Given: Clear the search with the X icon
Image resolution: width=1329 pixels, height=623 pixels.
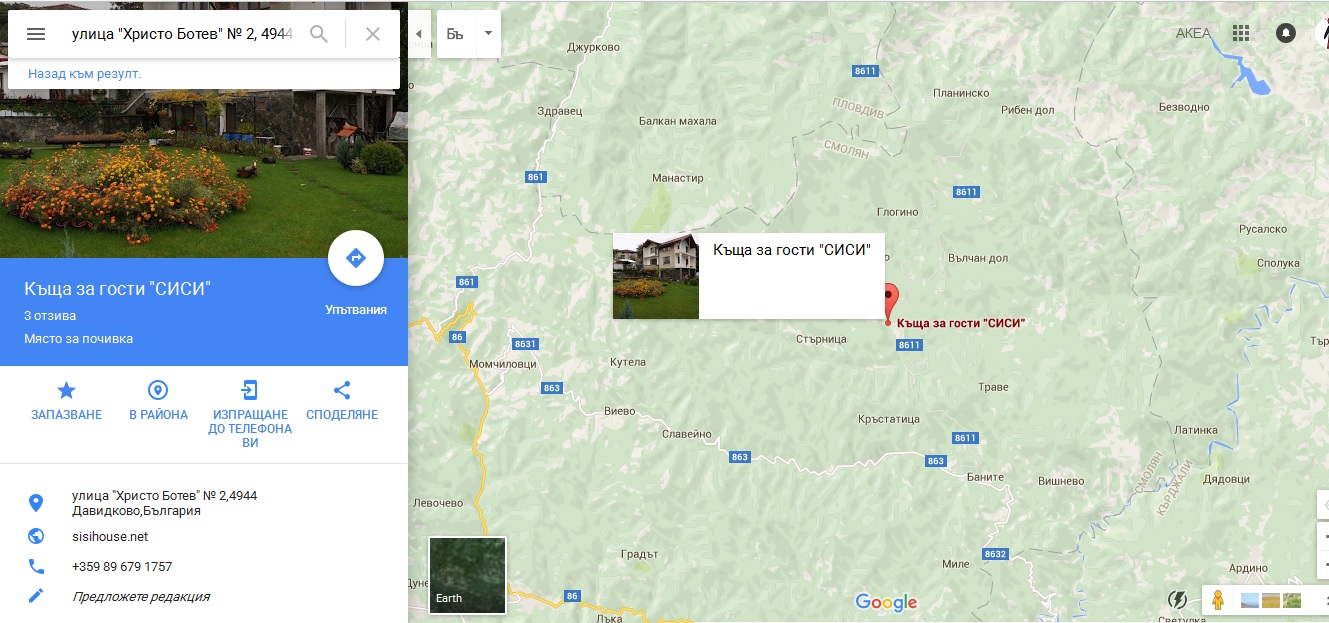Looking at the screenshot, I should [373, 34].
